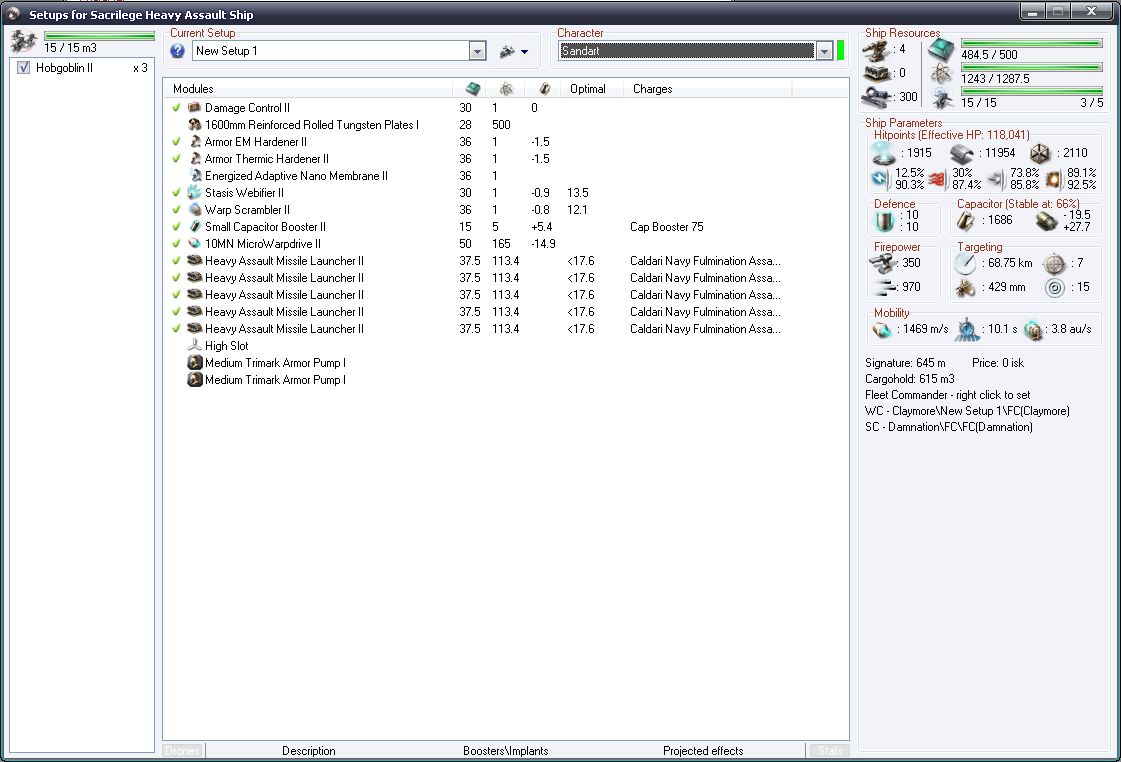
Task: Click the max velocity icon in Mobility
Action: pyautogui.click(x=882, y=330)
